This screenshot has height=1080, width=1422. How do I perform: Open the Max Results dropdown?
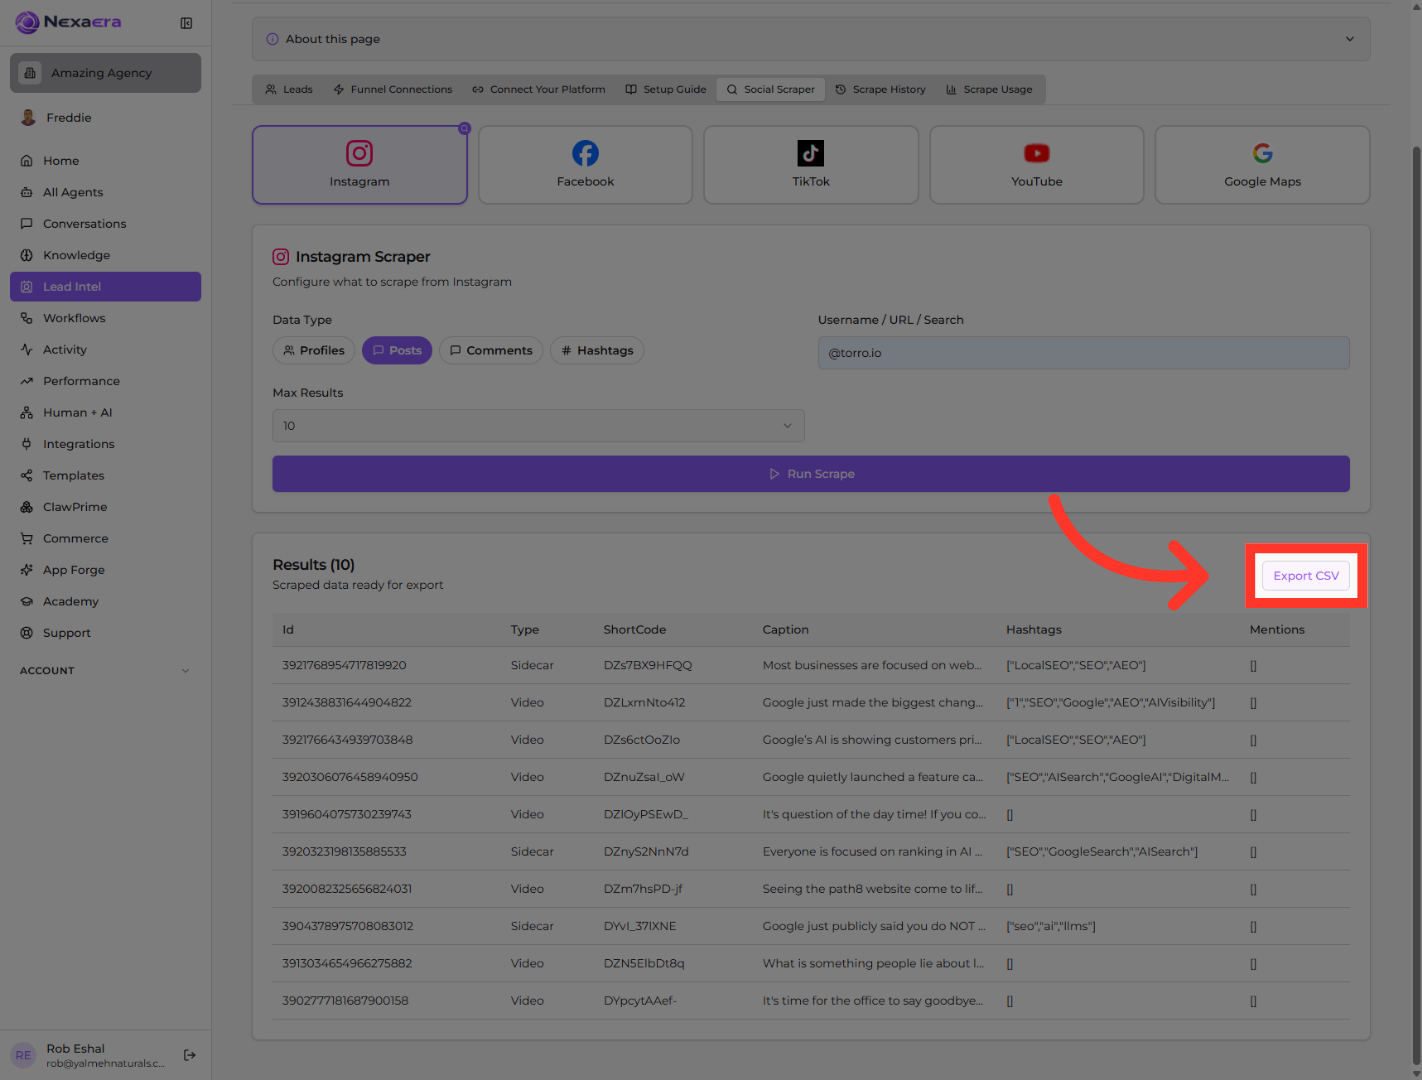pos(538,426)
